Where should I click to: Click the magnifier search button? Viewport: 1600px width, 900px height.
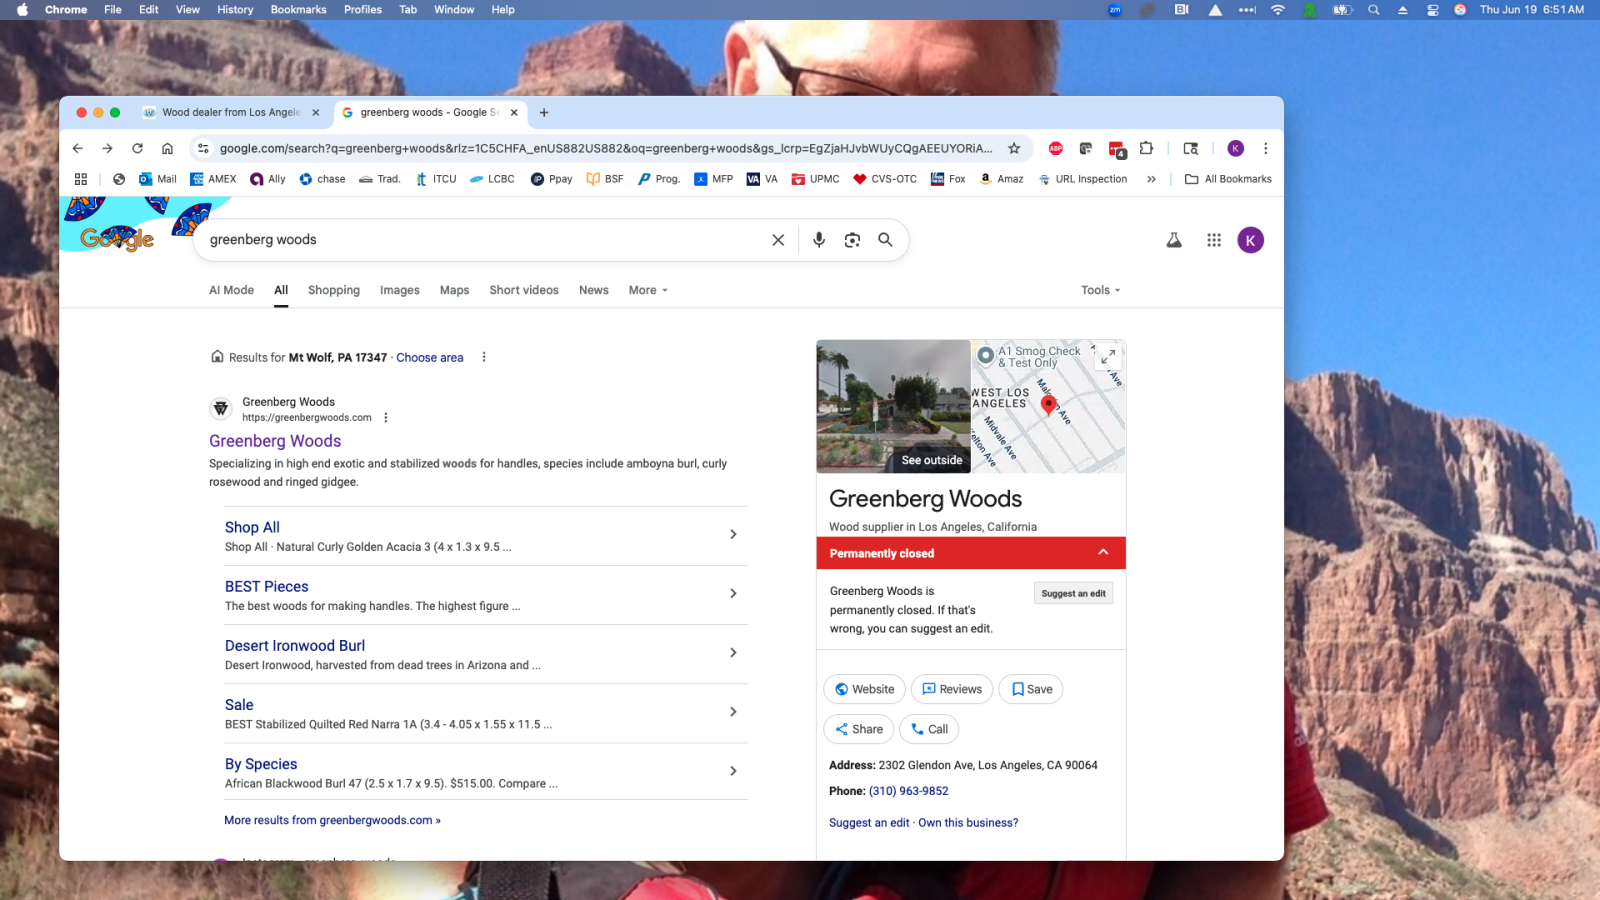pyautogui.click(x=885, y=240)
